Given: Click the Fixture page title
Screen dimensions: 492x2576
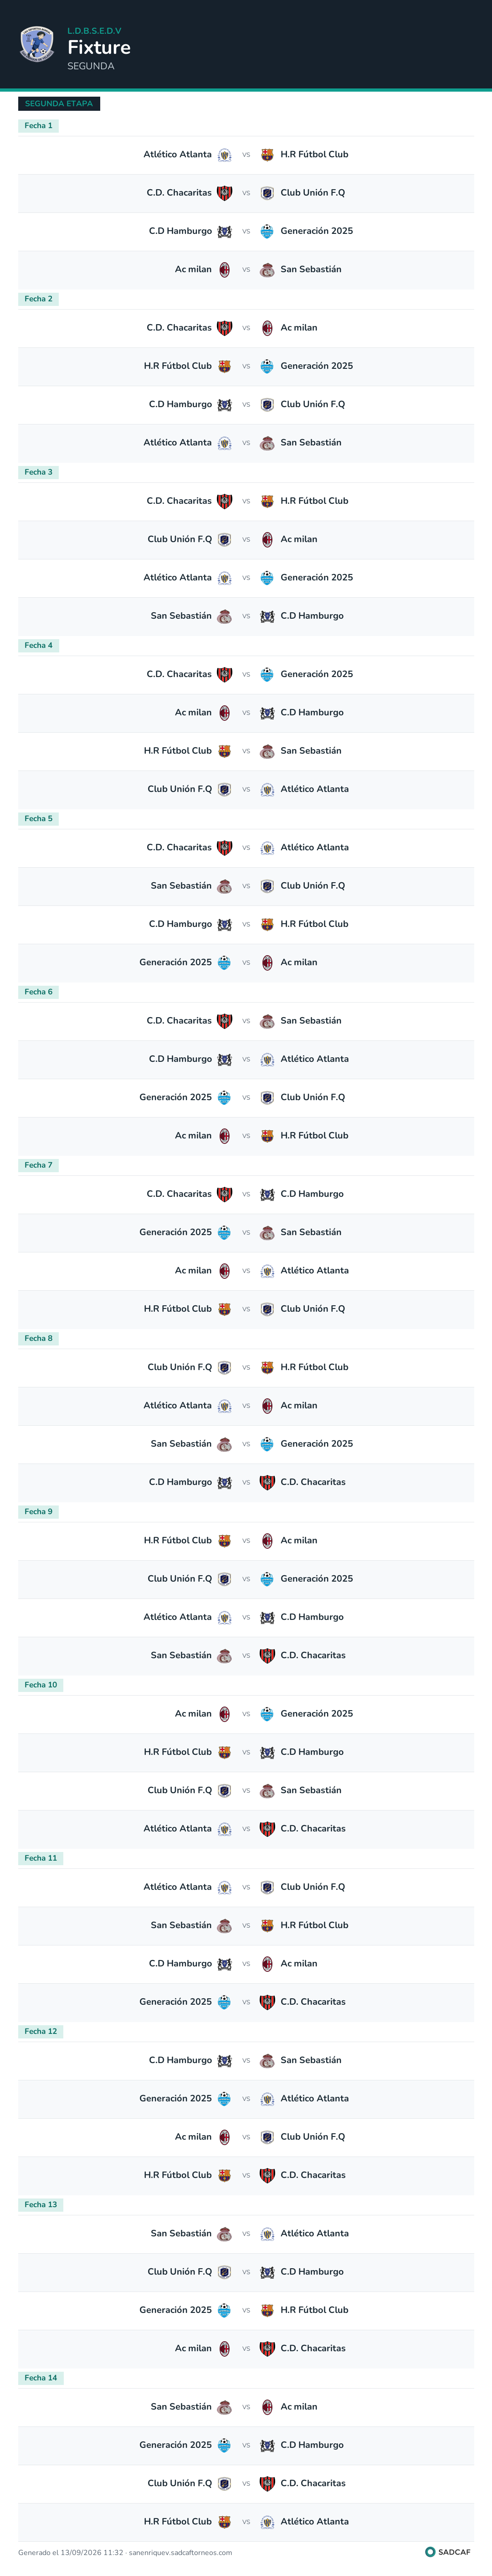Looking at the screenshot, I should [99, 47].
